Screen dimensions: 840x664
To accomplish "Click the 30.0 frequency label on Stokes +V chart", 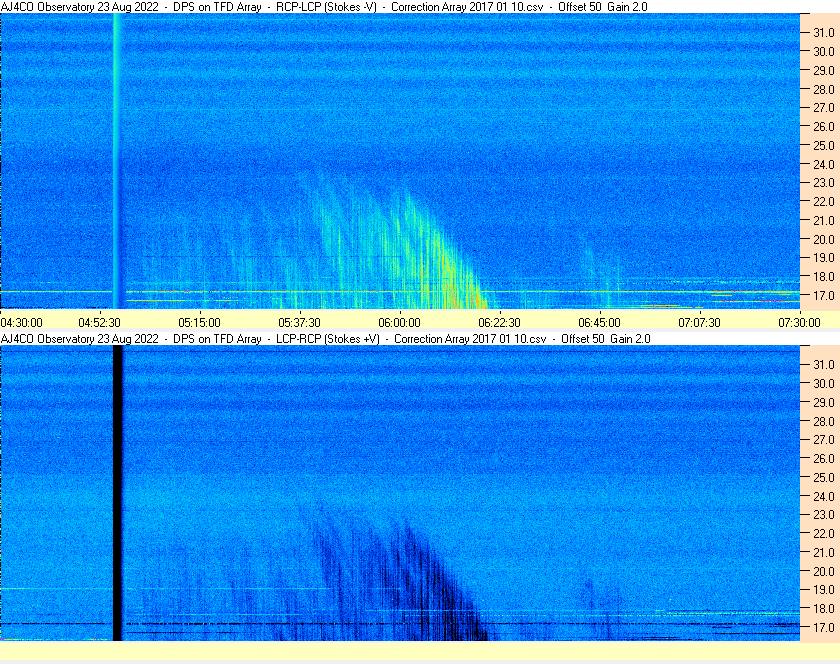I will coord(824,383).
